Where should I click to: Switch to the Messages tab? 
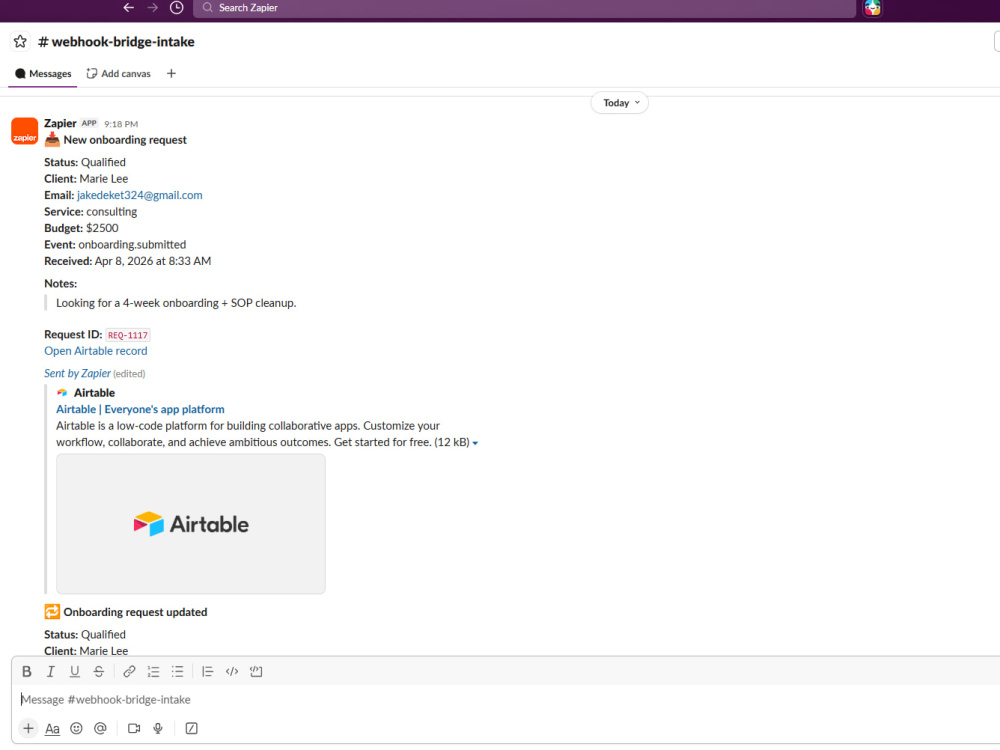pyautogui.click(x=43, y=74)
